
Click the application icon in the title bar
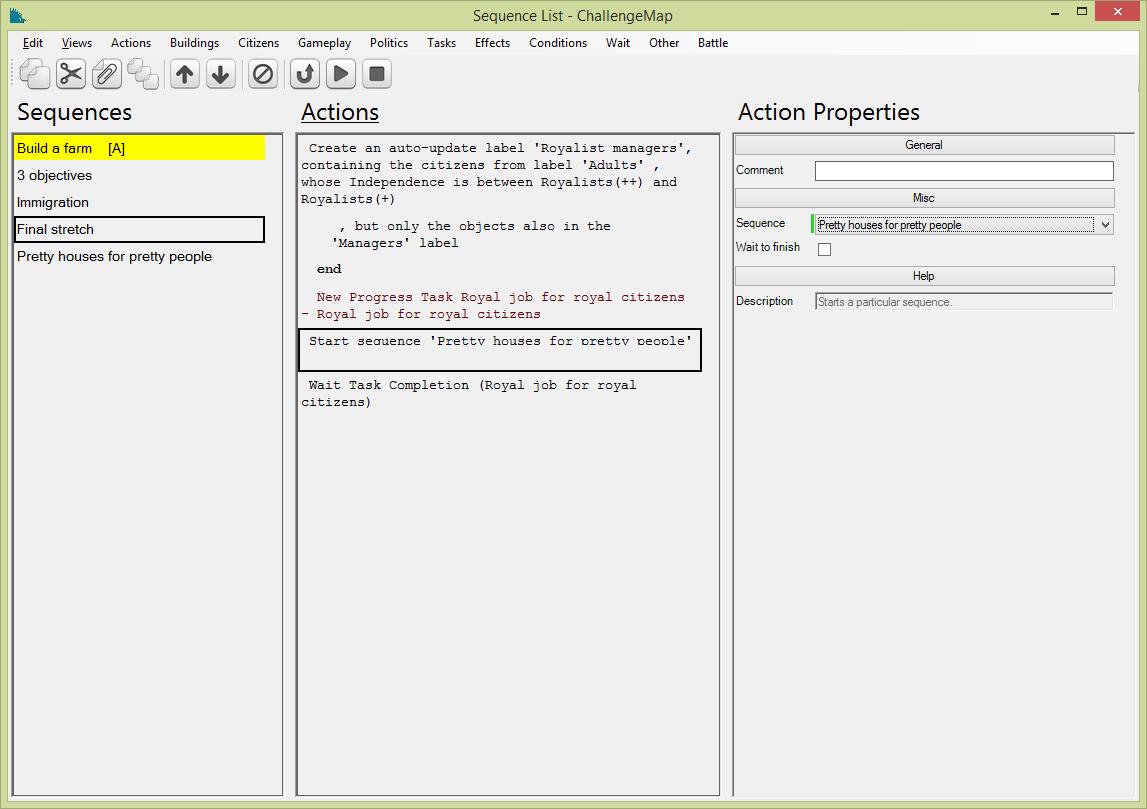click(x=18, y=15)
